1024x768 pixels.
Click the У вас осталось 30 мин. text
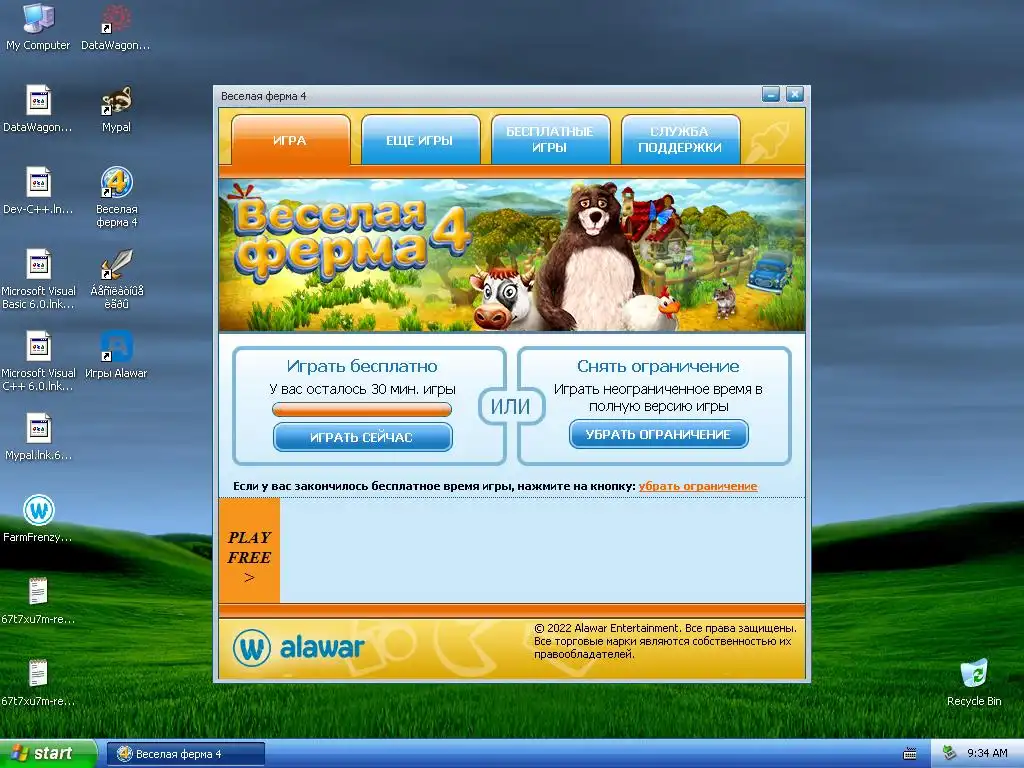(362, 389)
